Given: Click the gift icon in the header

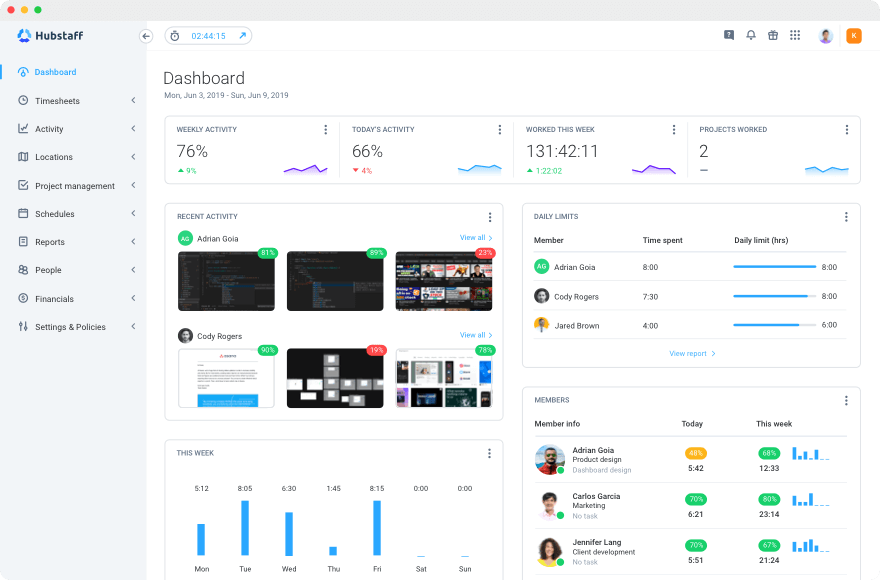Looking at the screenshot, I should [x=773, y=34].
